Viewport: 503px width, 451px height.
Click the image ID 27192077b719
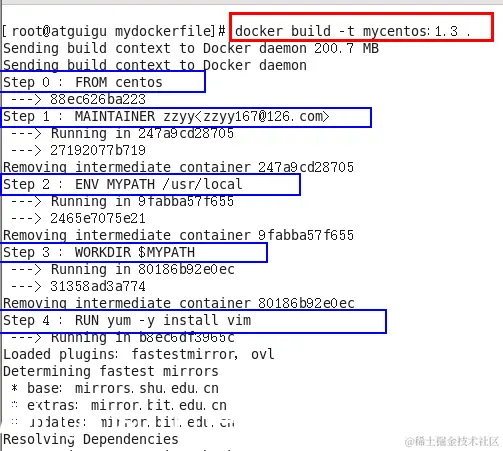click(98, 150)
